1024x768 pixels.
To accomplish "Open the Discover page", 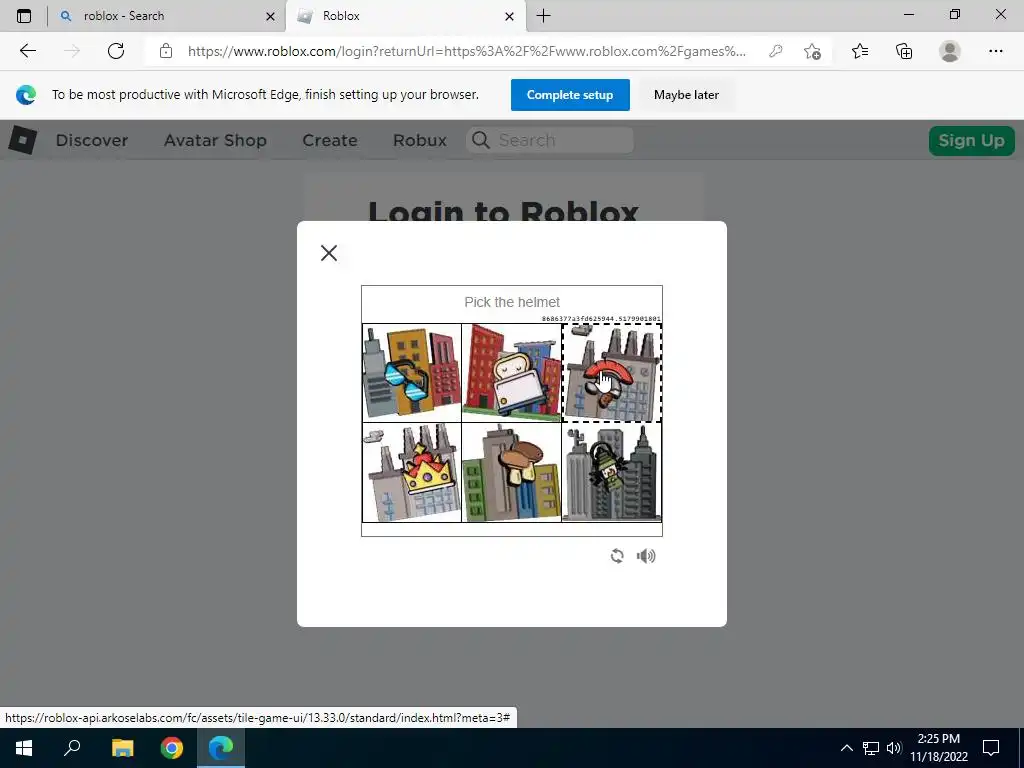I will pos(91,140).
